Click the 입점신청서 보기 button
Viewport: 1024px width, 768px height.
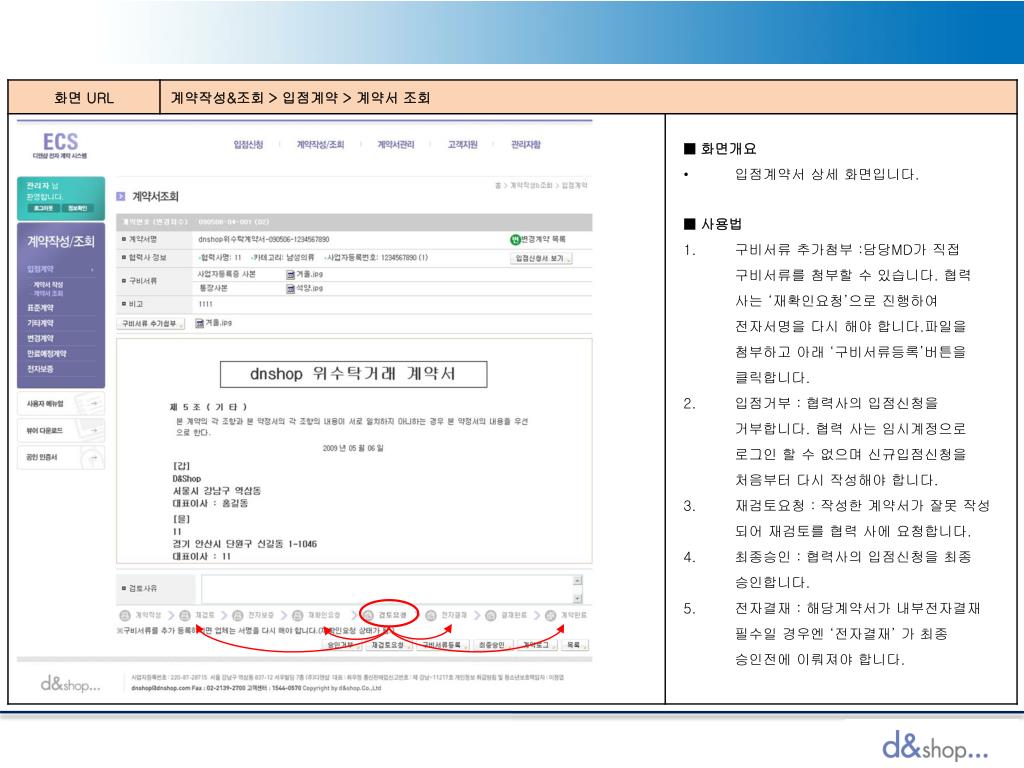pos(541,259)
